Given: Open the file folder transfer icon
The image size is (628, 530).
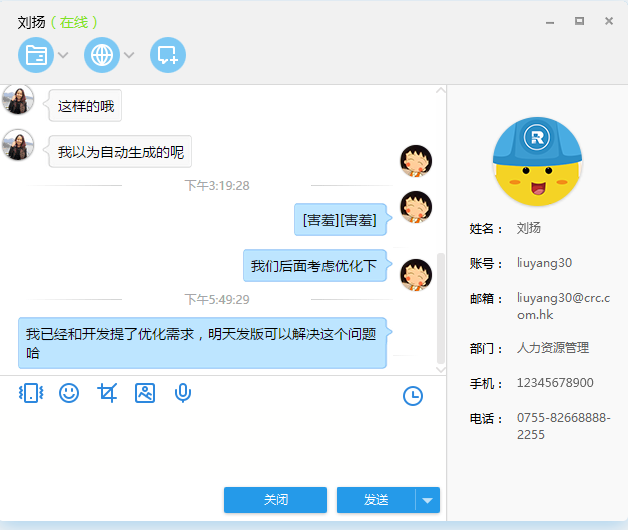Looking at the screenshot, I should coord(35,55).
